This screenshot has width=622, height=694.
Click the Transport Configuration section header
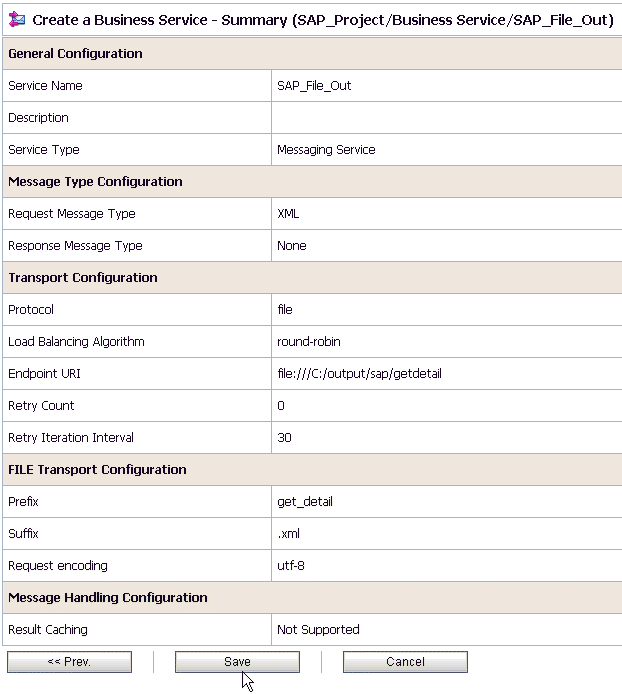pos(83,278)
